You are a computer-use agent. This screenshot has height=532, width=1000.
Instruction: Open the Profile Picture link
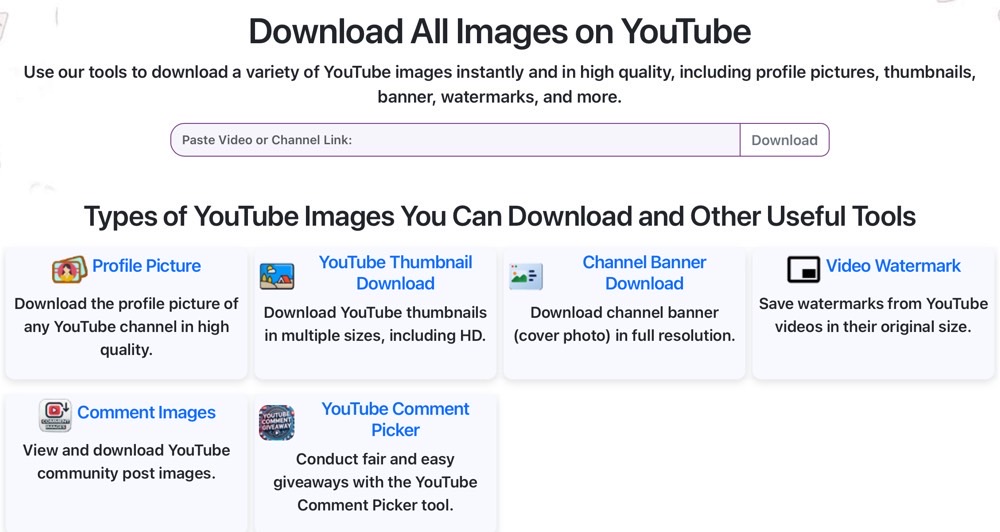146,266
